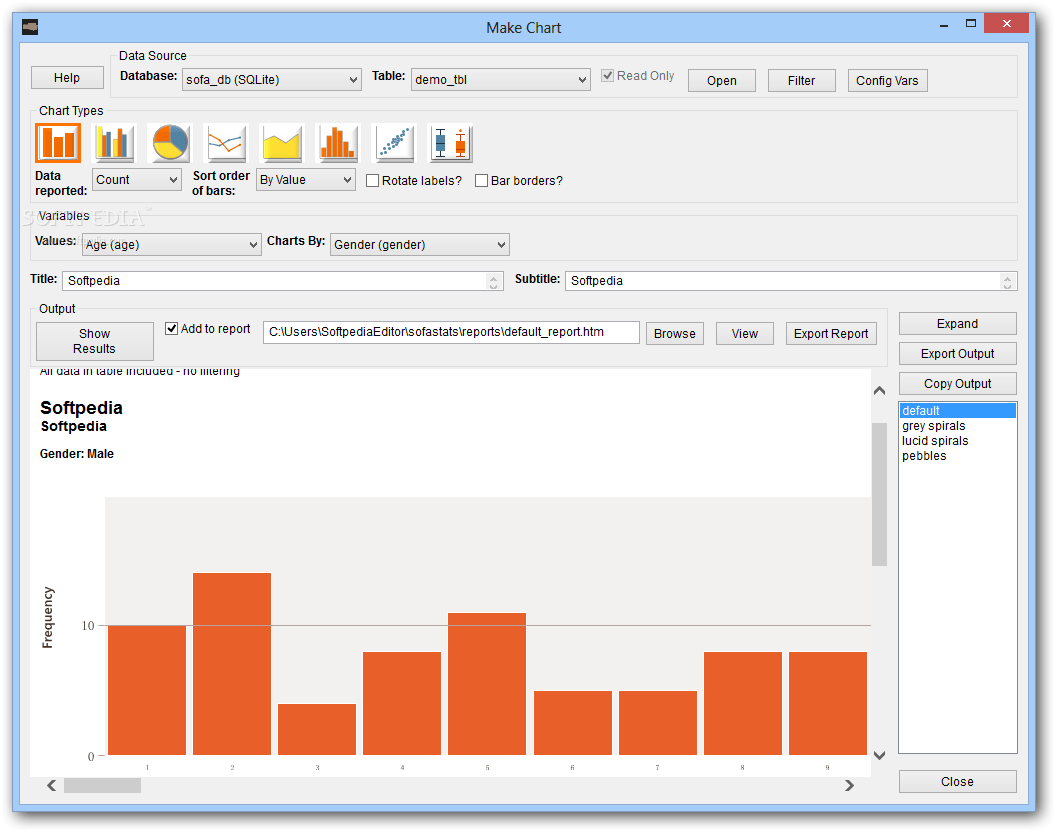The width and height of the screenshot is (1056, 832).
Task: Open the Charts By Gender dropdown
Action: click(x=420, y=245)
